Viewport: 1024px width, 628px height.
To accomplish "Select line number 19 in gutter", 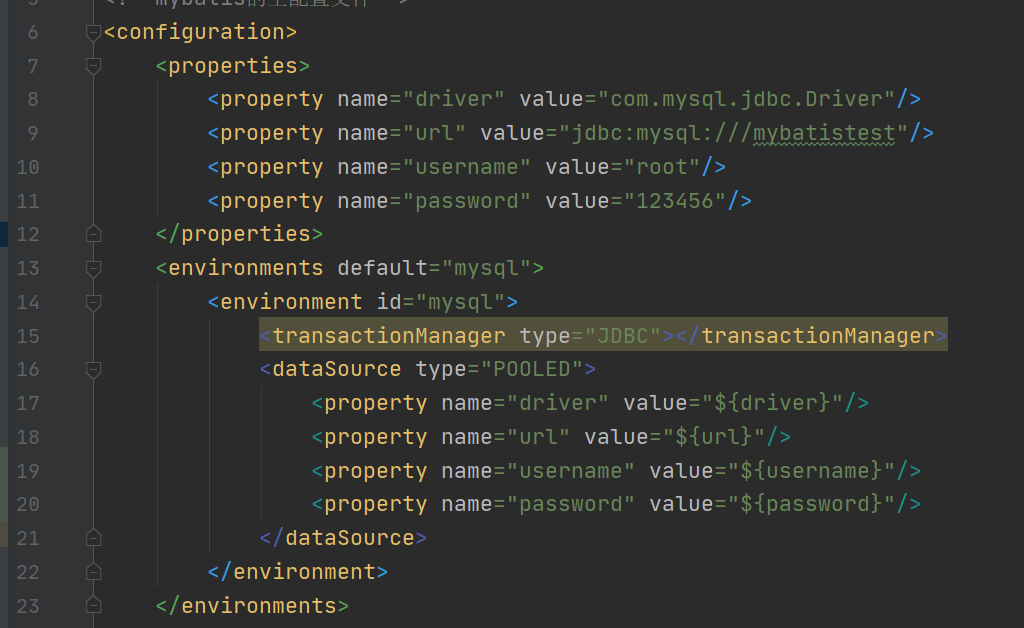I will pos(28,471).
